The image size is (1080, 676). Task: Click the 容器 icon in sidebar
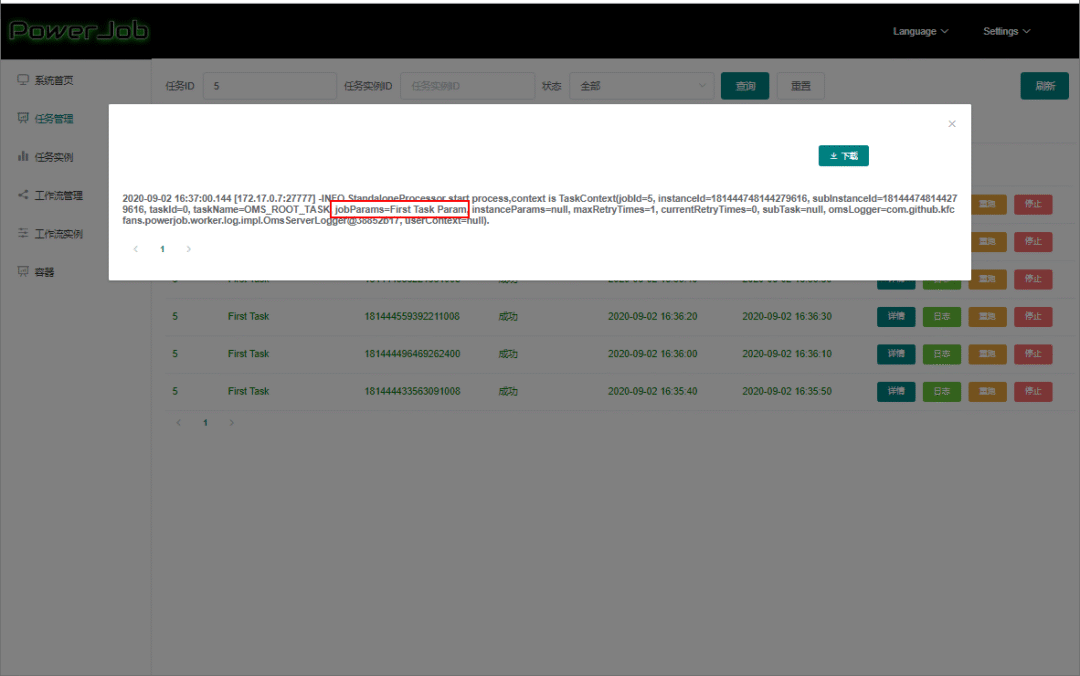[23, 271]
